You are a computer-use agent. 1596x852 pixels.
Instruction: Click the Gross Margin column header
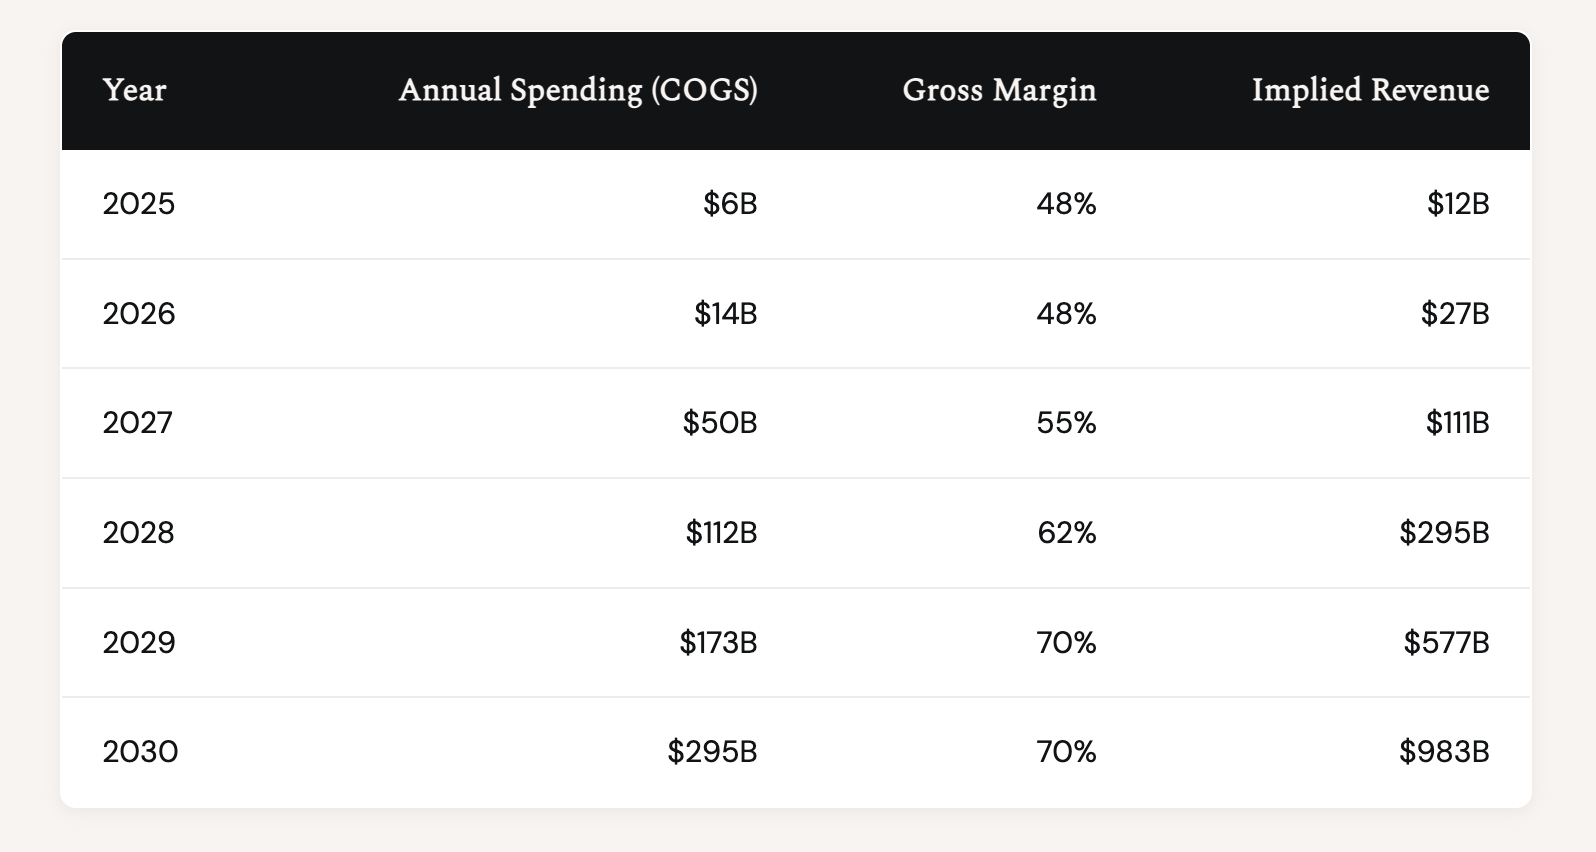point(999,91)
